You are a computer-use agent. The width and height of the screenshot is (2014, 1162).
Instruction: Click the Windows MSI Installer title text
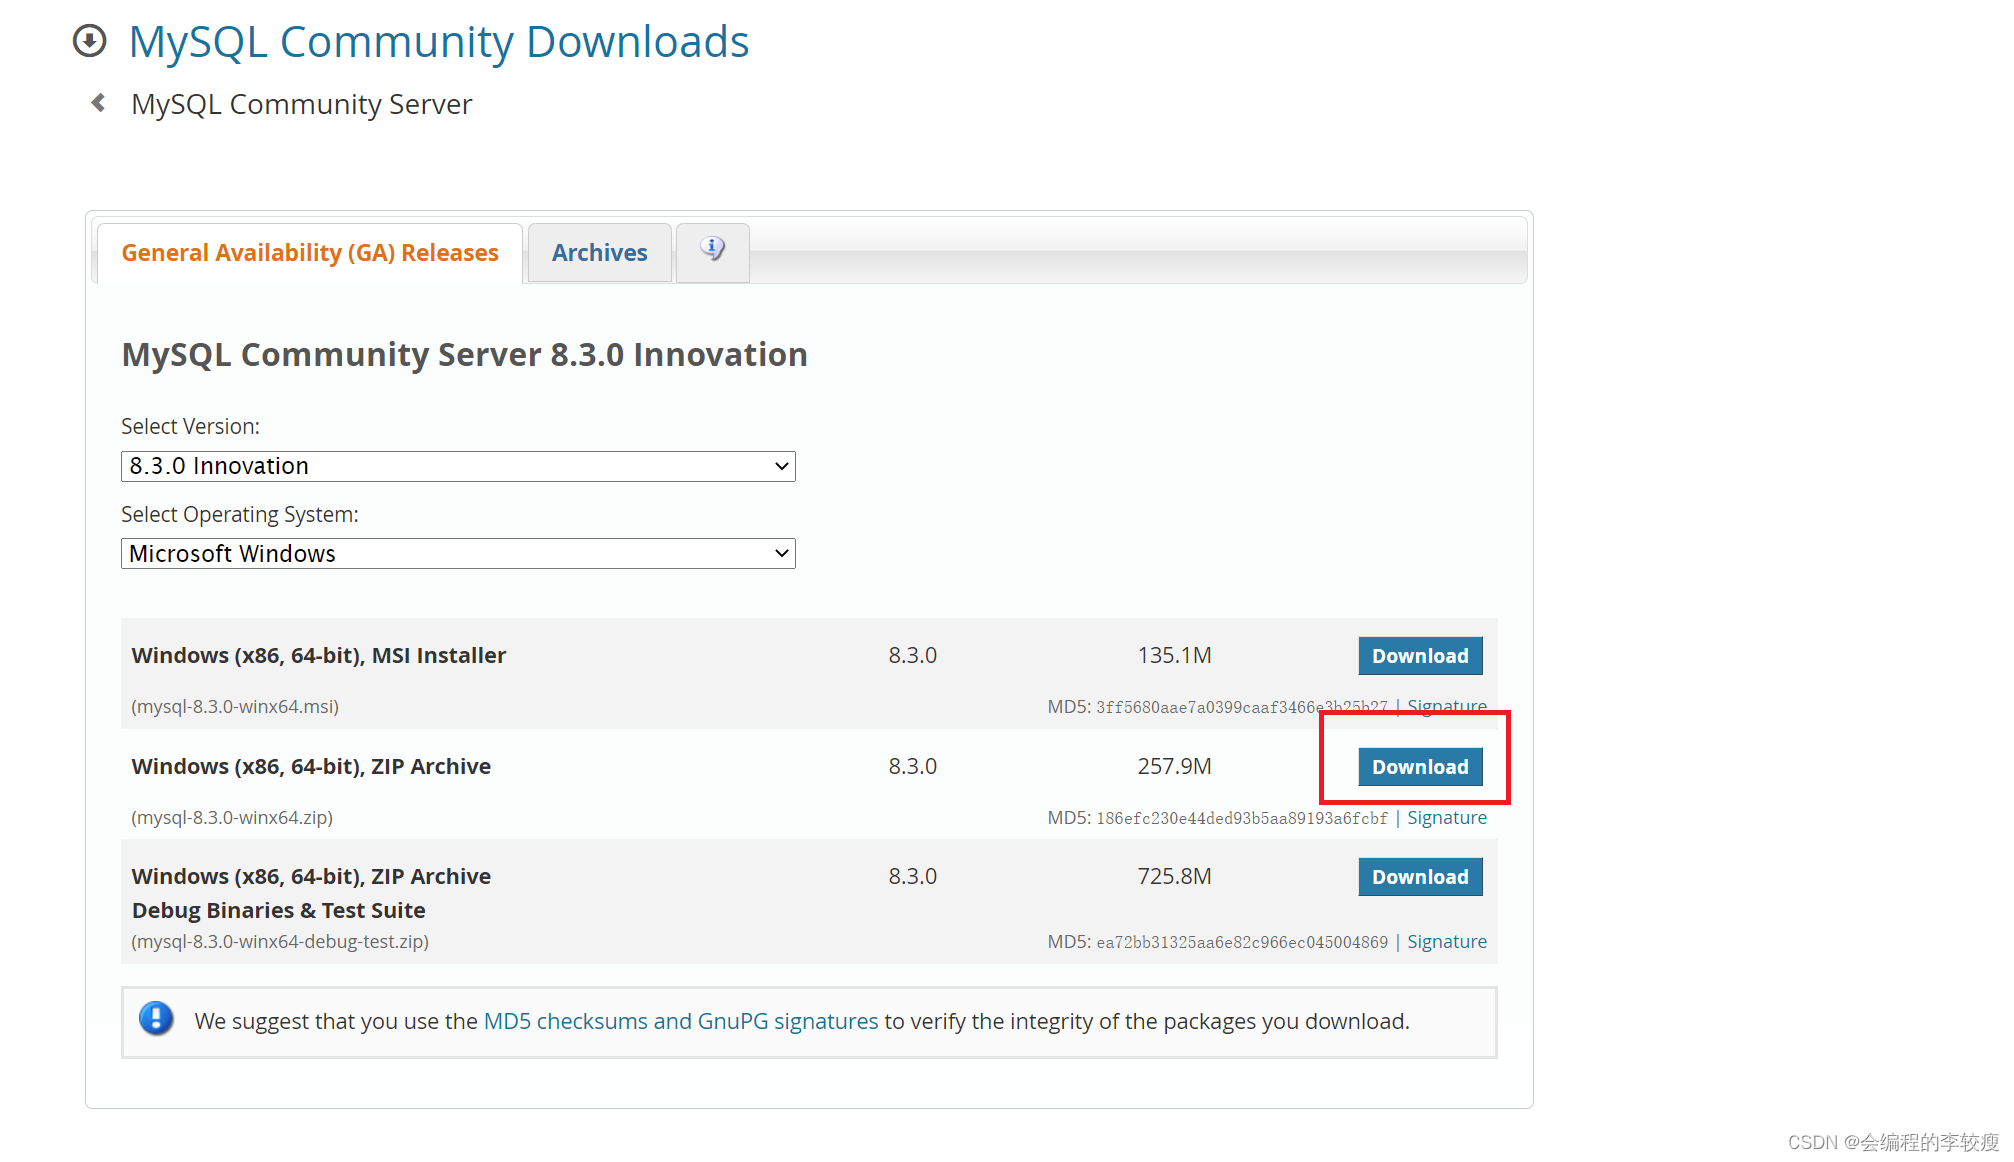(x=319, y=656)
